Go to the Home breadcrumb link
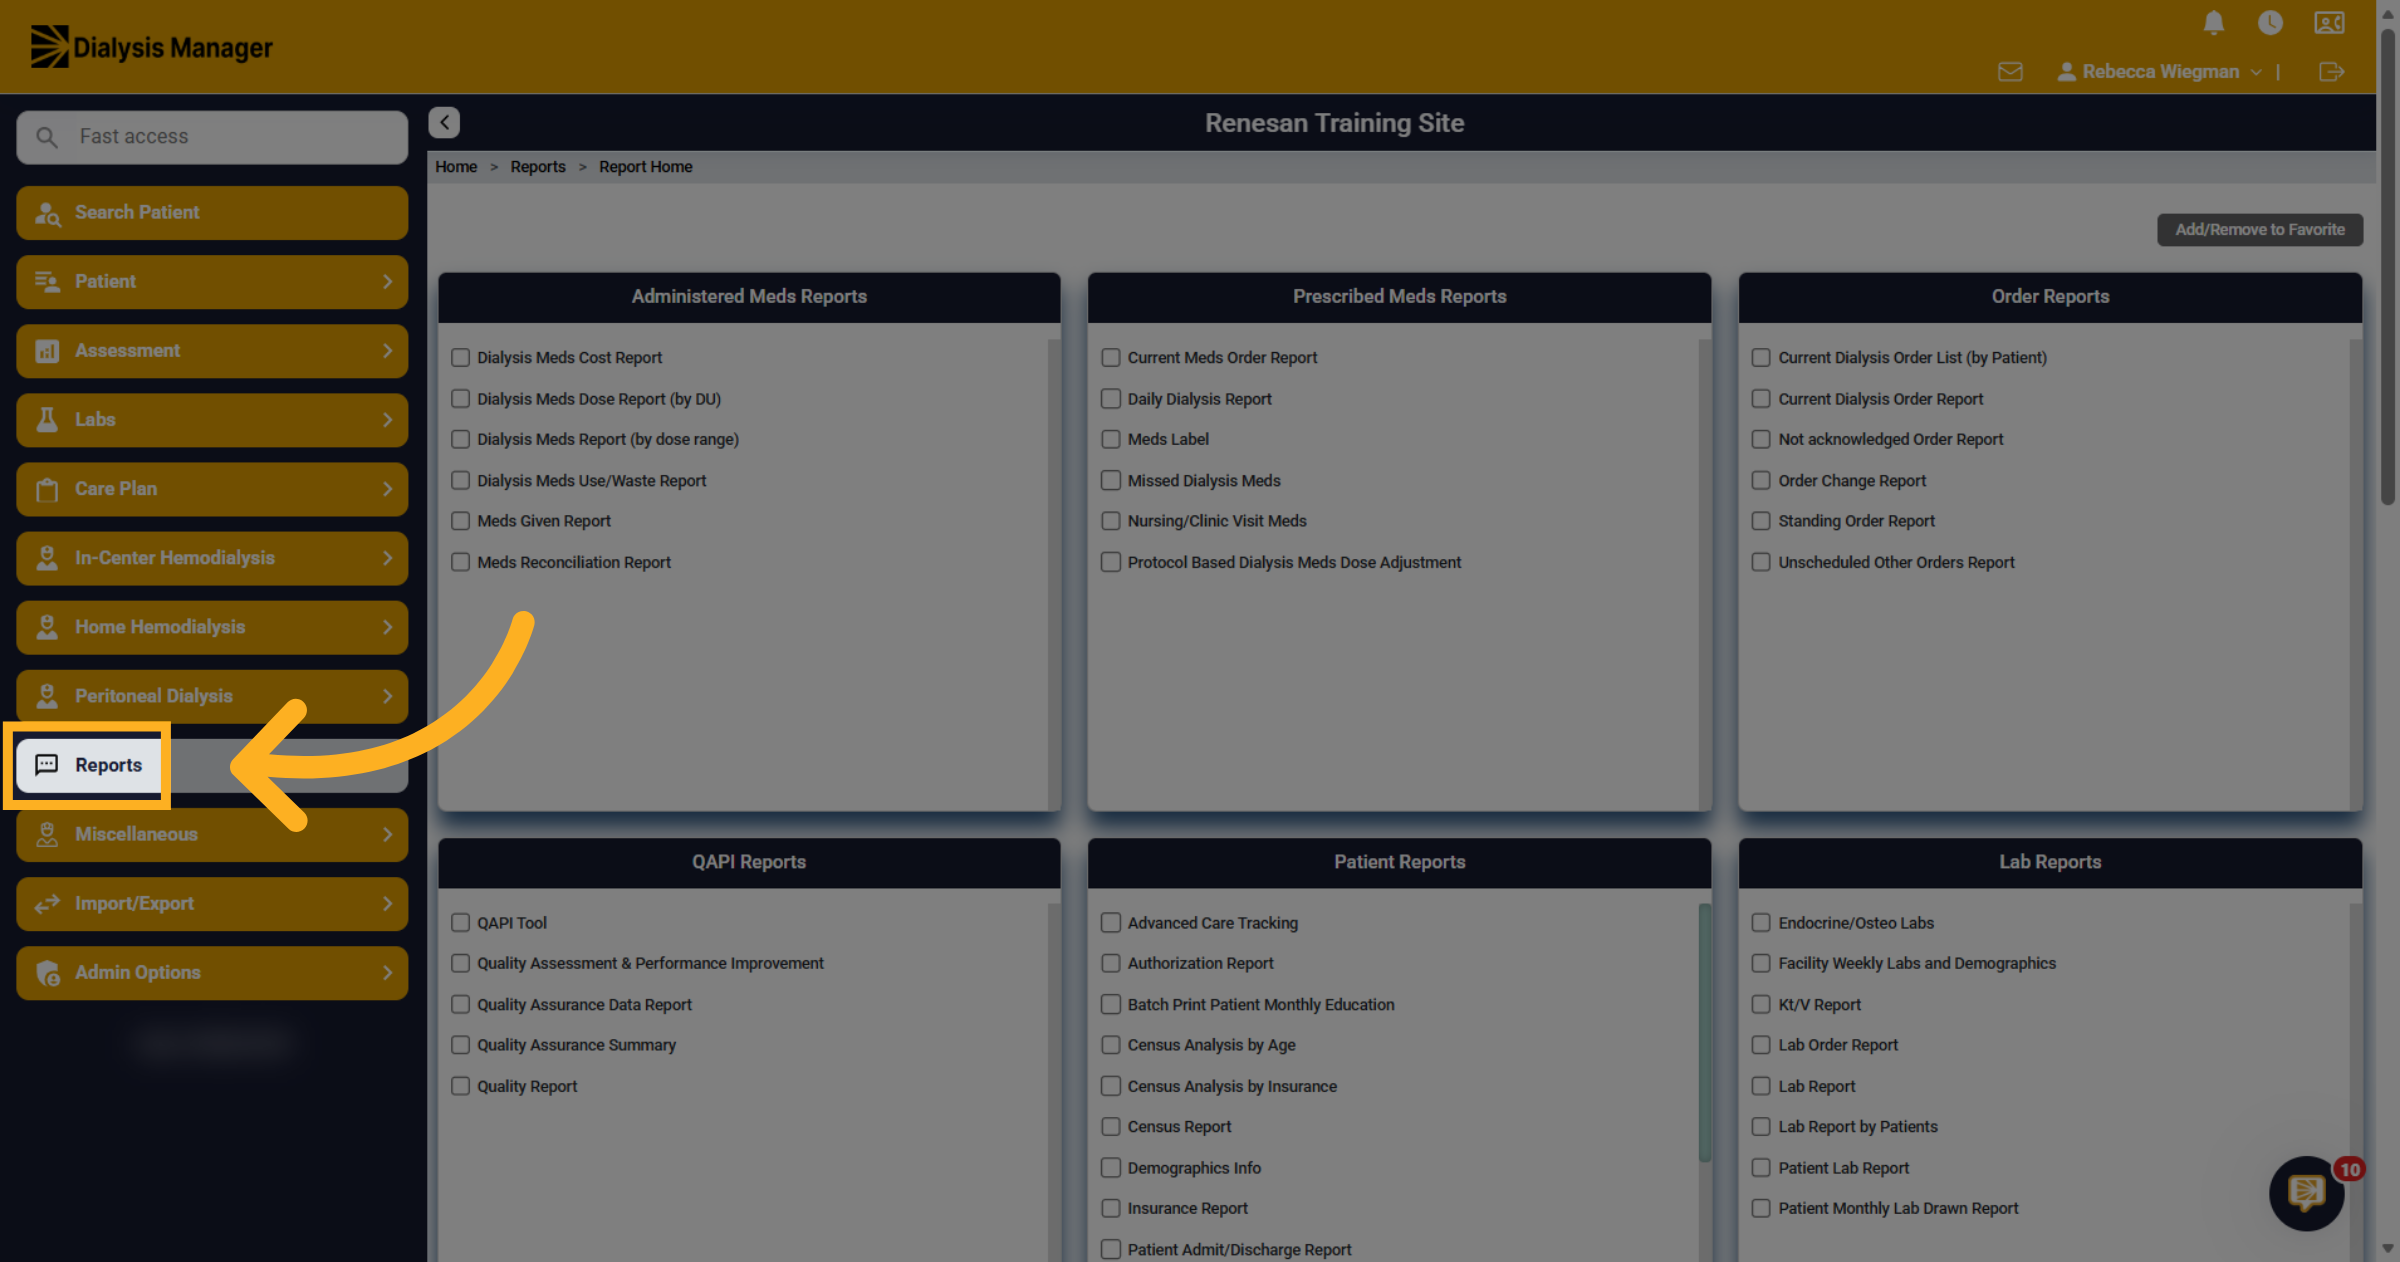This screenshot has width=2400, height=1262. pos(456,167)
